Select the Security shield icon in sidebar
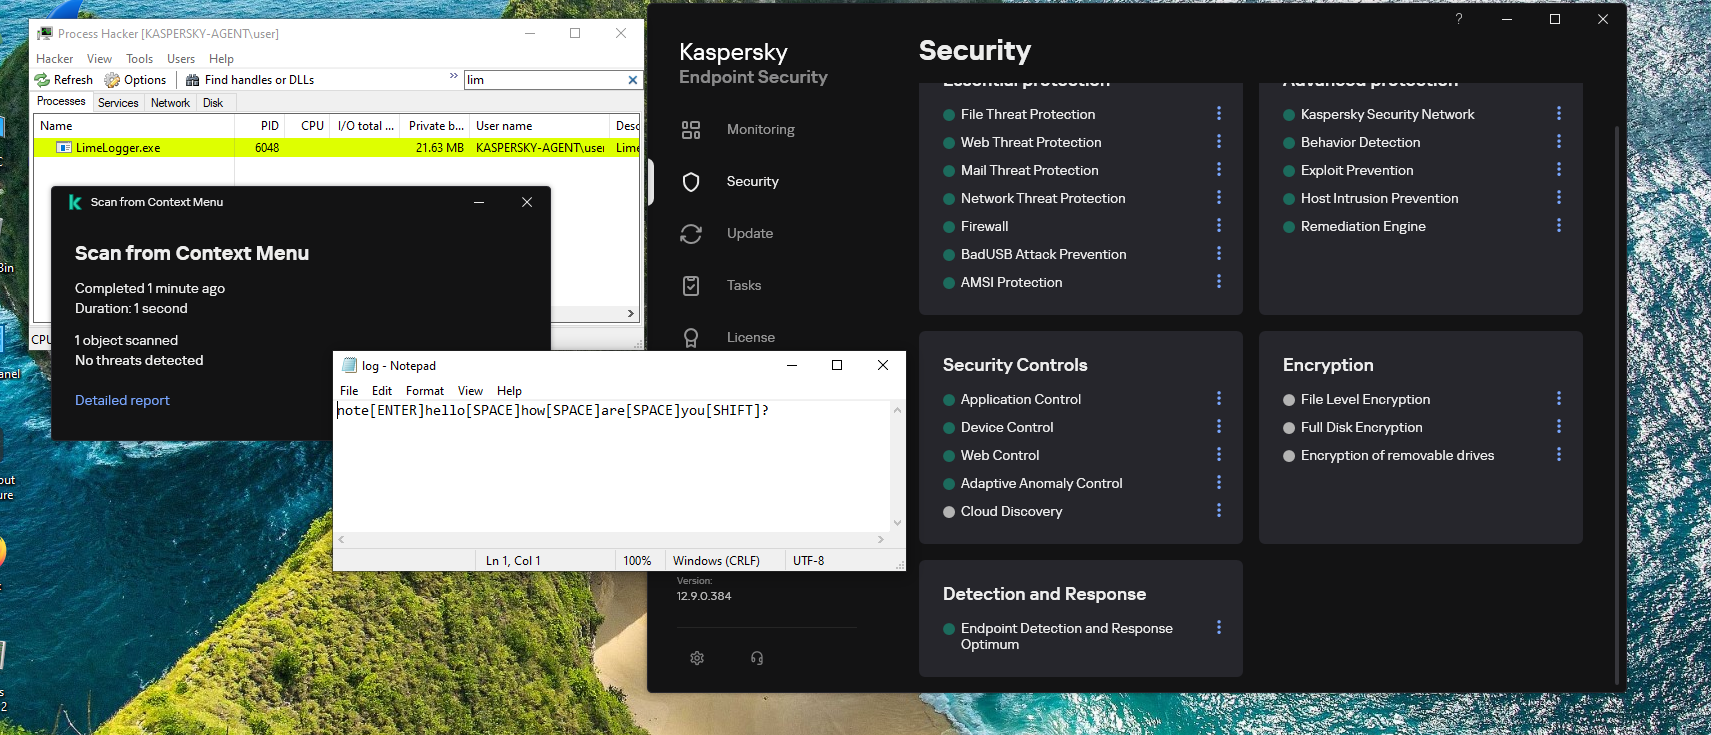Image resolution: width=1711 pixels, height=735 pixels. coord(691,182)
